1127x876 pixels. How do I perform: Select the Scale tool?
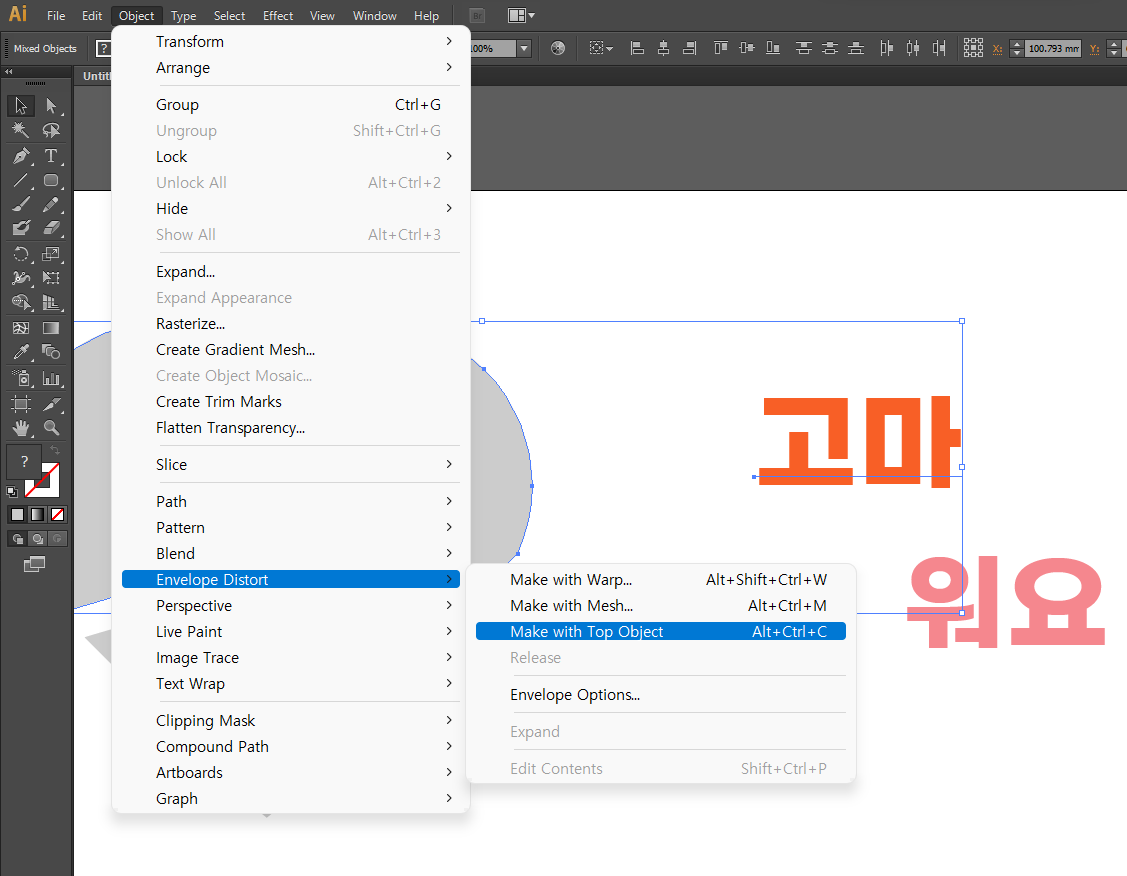[51, 254]
